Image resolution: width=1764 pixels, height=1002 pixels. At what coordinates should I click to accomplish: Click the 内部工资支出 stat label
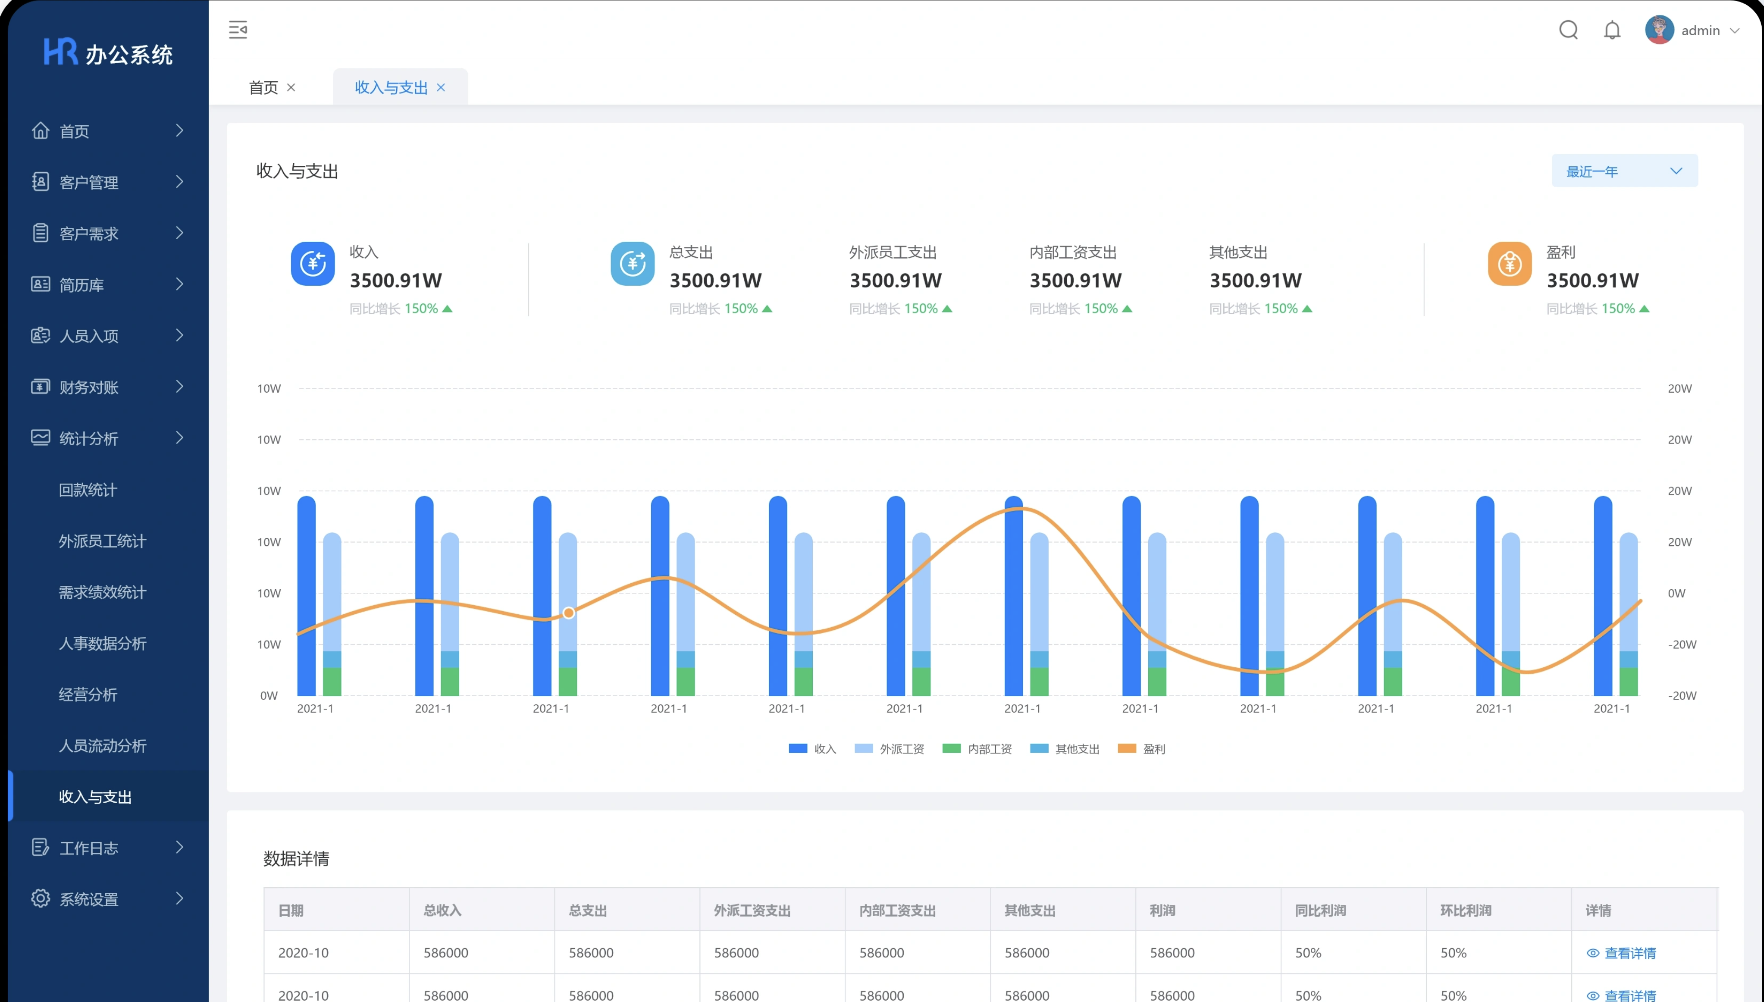tap(1073, 253)
